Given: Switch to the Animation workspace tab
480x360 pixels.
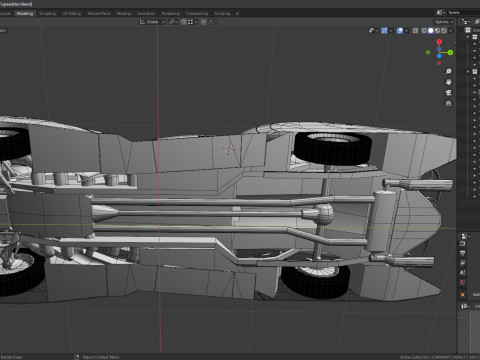Looking at the screenshot, I should click(146, 13).
